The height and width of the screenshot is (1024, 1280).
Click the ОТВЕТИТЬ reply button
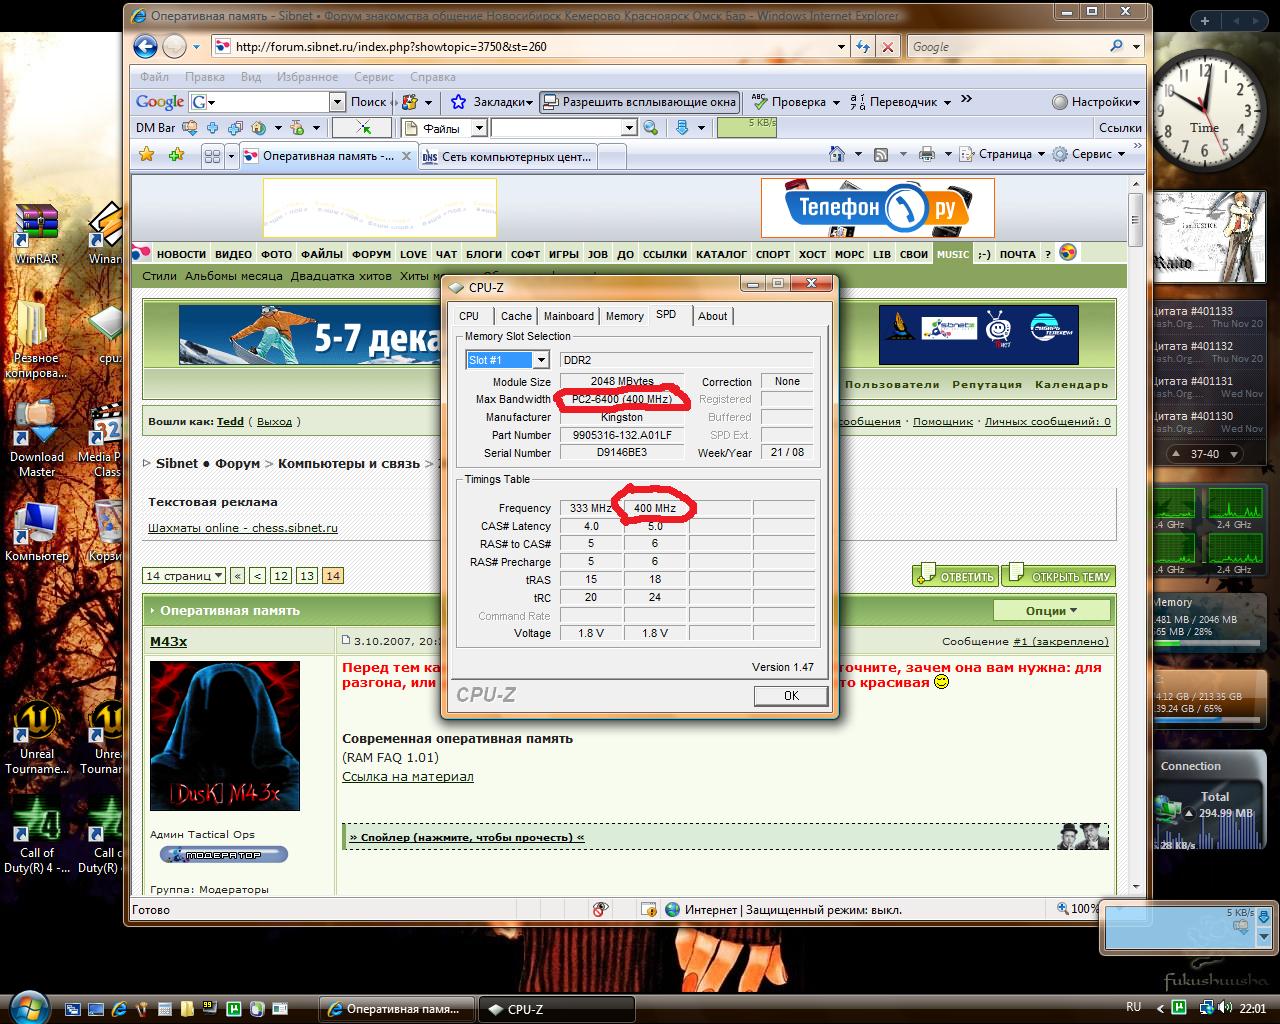[x=955, y=576]
